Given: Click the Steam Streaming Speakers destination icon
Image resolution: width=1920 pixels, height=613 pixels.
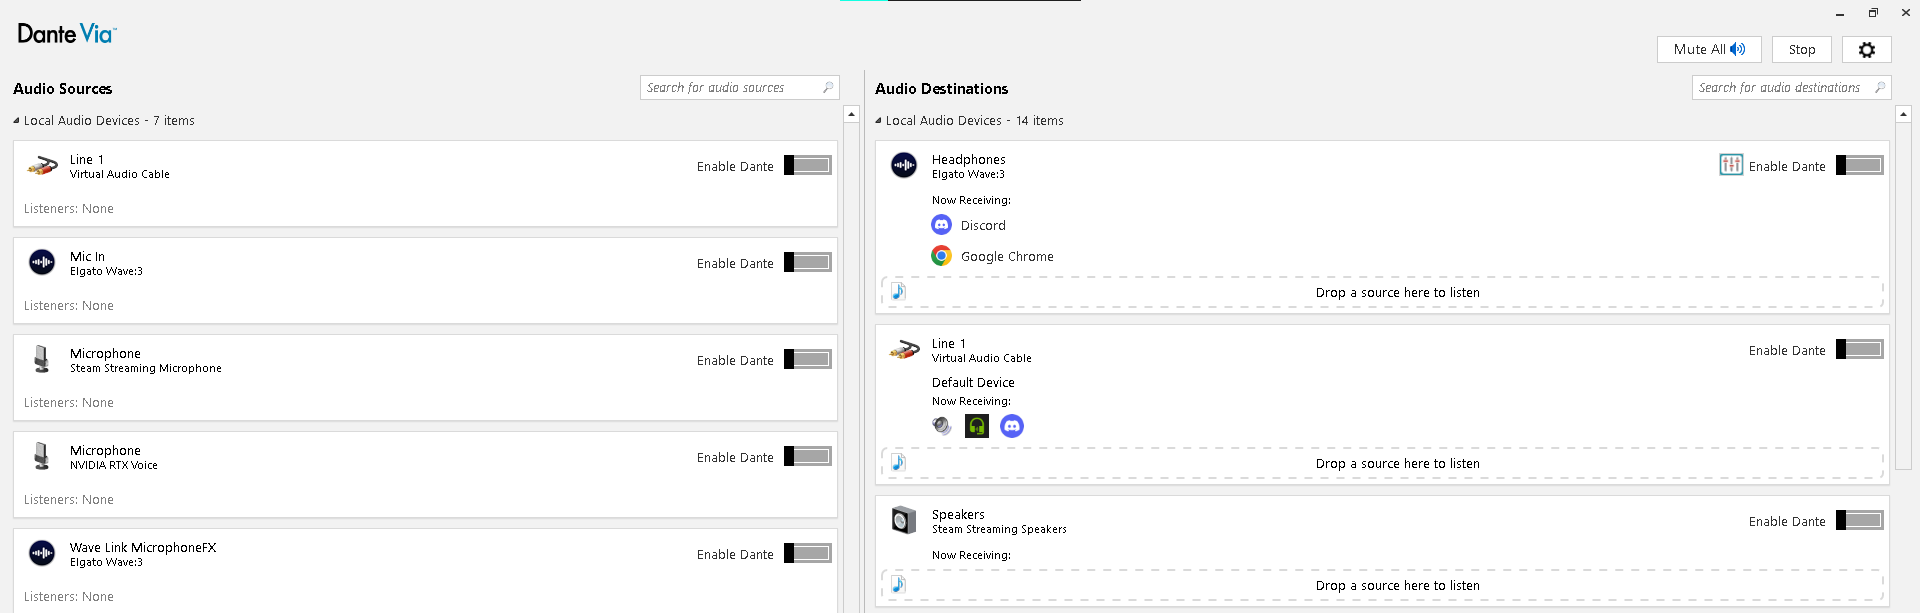Looking at the screenshot, I should [904, 520].
